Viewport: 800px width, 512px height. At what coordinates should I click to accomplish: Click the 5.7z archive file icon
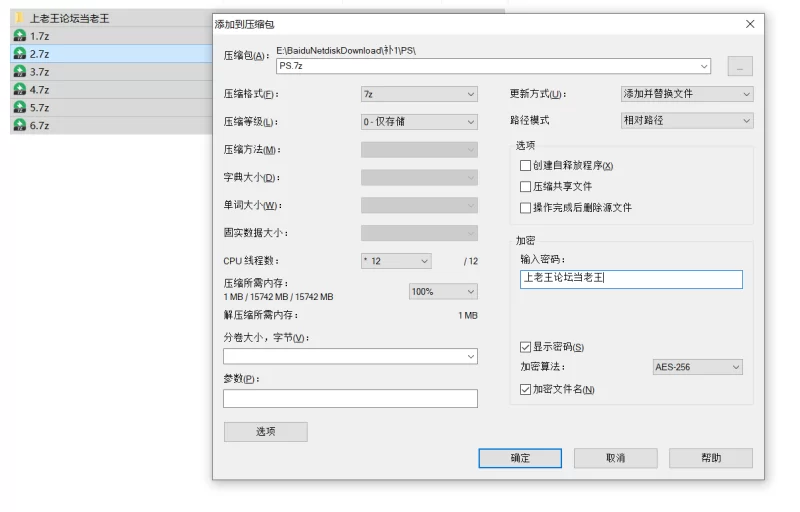point(19,108)
